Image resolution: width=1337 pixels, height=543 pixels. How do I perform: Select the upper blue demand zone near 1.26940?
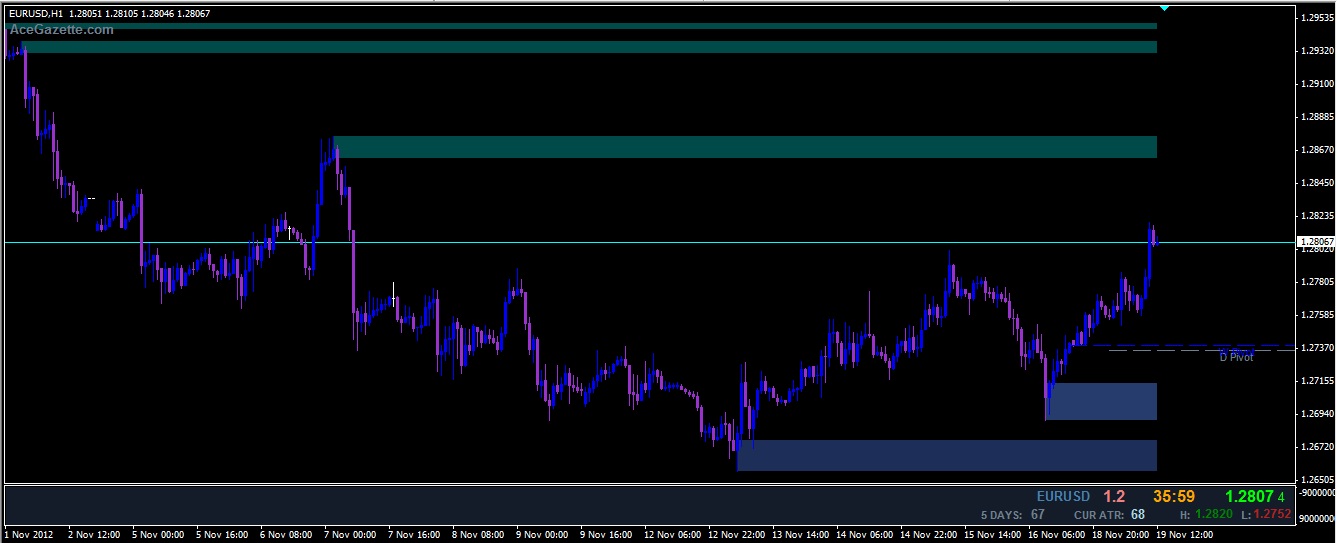pyautogui.click(x=1102, y=401)
